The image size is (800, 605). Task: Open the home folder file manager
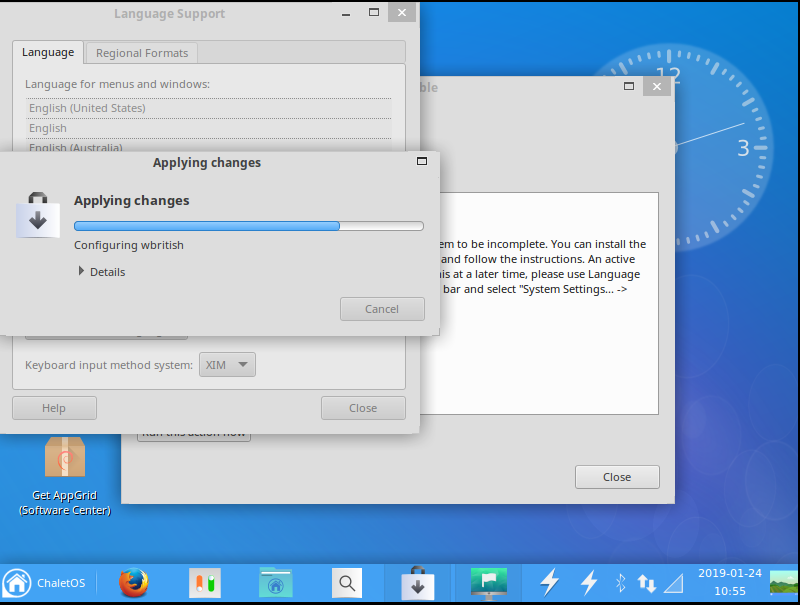click(x=275, y=583)
